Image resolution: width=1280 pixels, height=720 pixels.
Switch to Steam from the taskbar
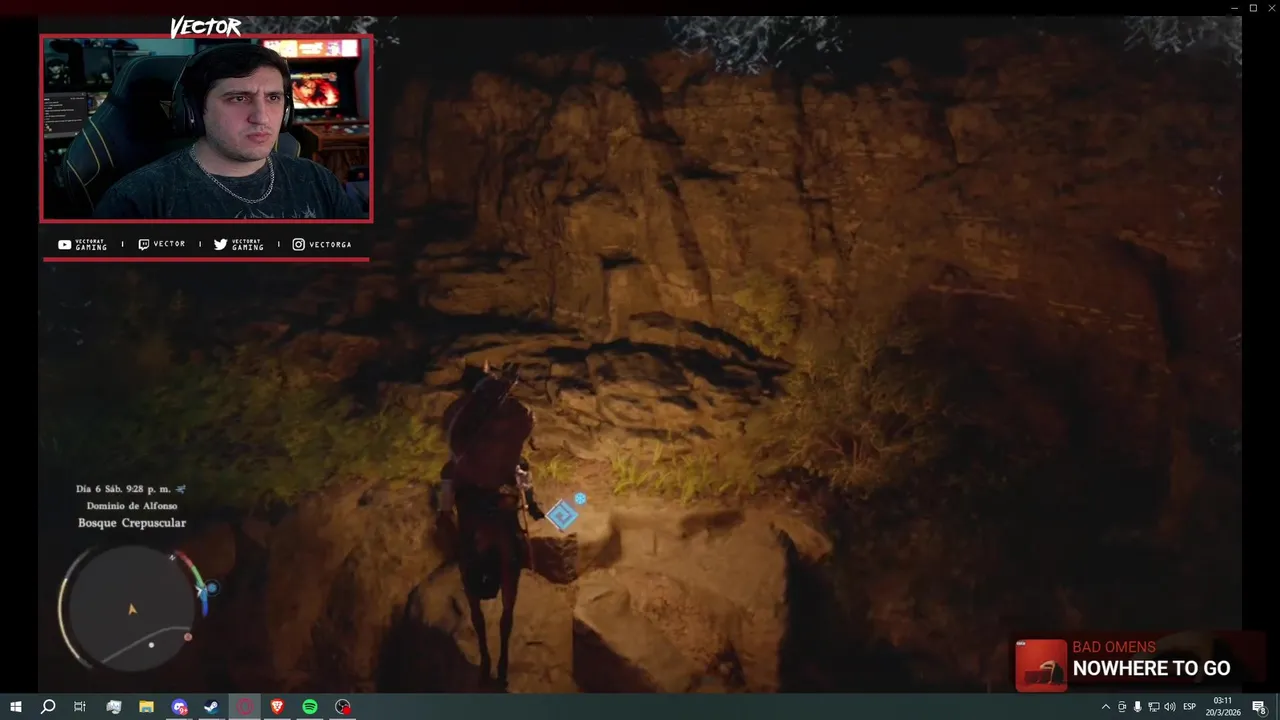[x=212, y=707]
